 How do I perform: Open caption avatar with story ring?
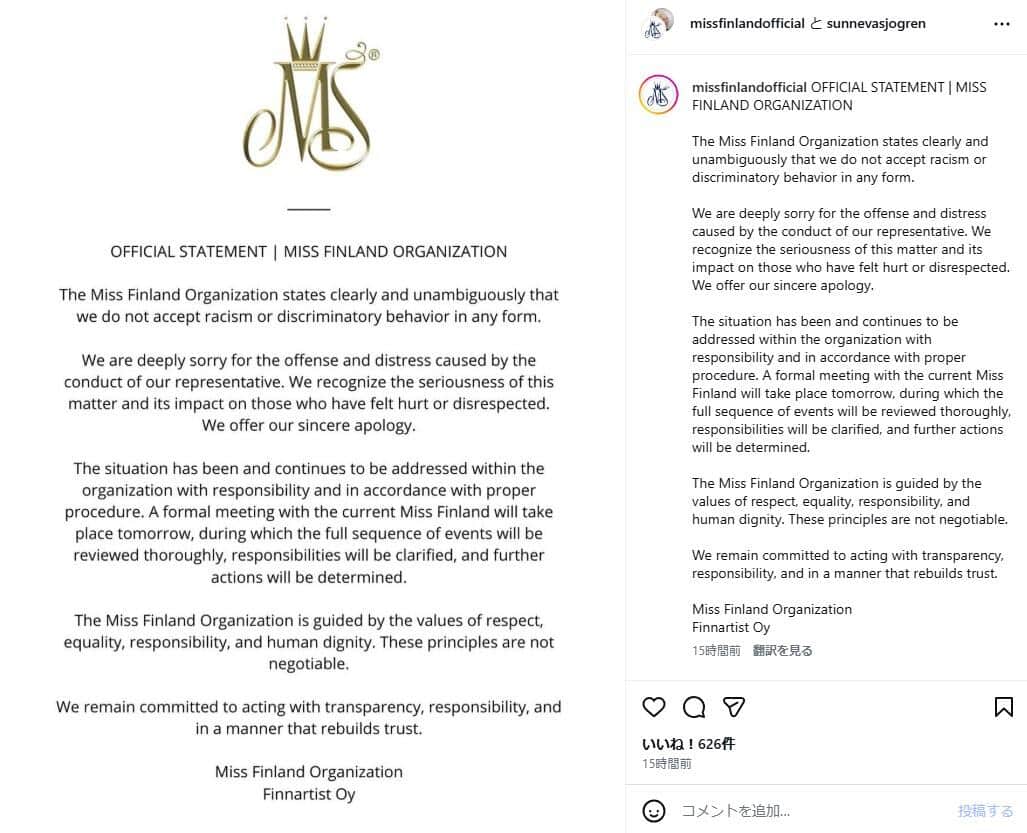coord(659,95)
